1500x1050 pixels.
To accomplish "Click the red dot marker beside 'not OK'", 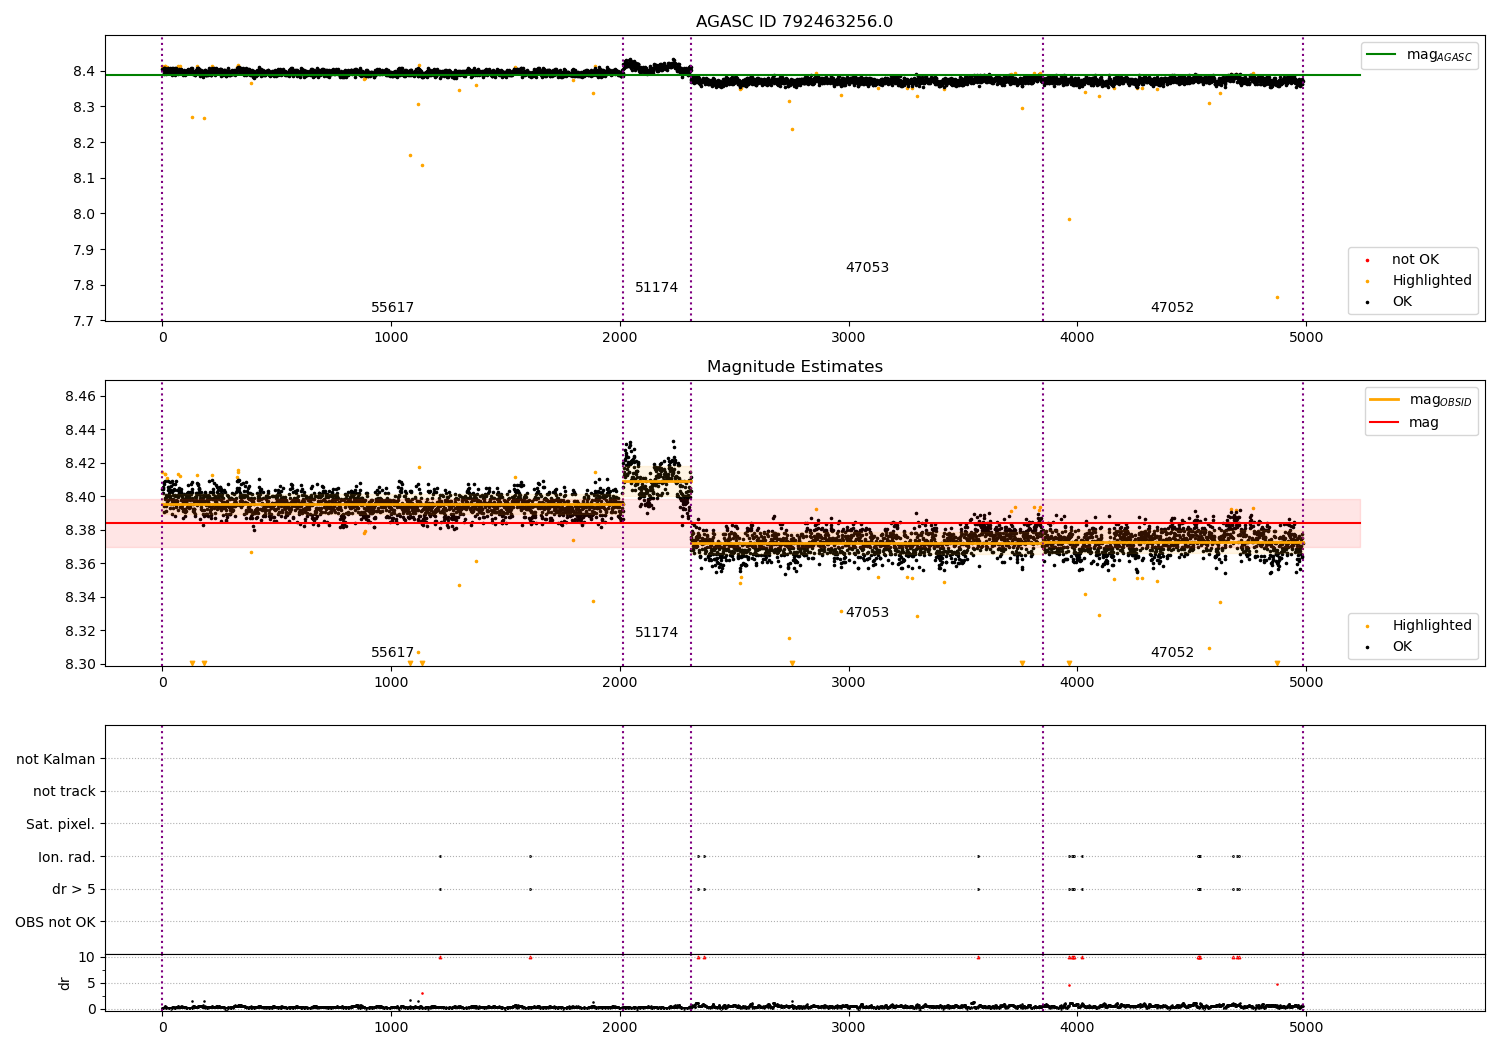I will tap(1367, 260).
